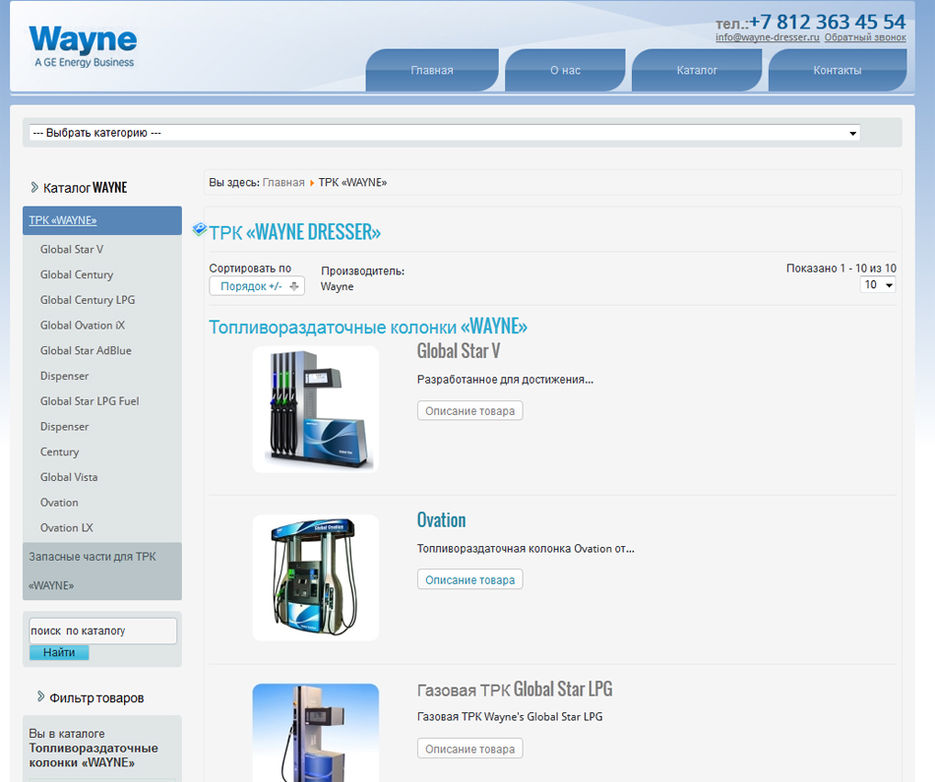Click the 'Показано 1 - 10 из 10' text

[841, 268]
